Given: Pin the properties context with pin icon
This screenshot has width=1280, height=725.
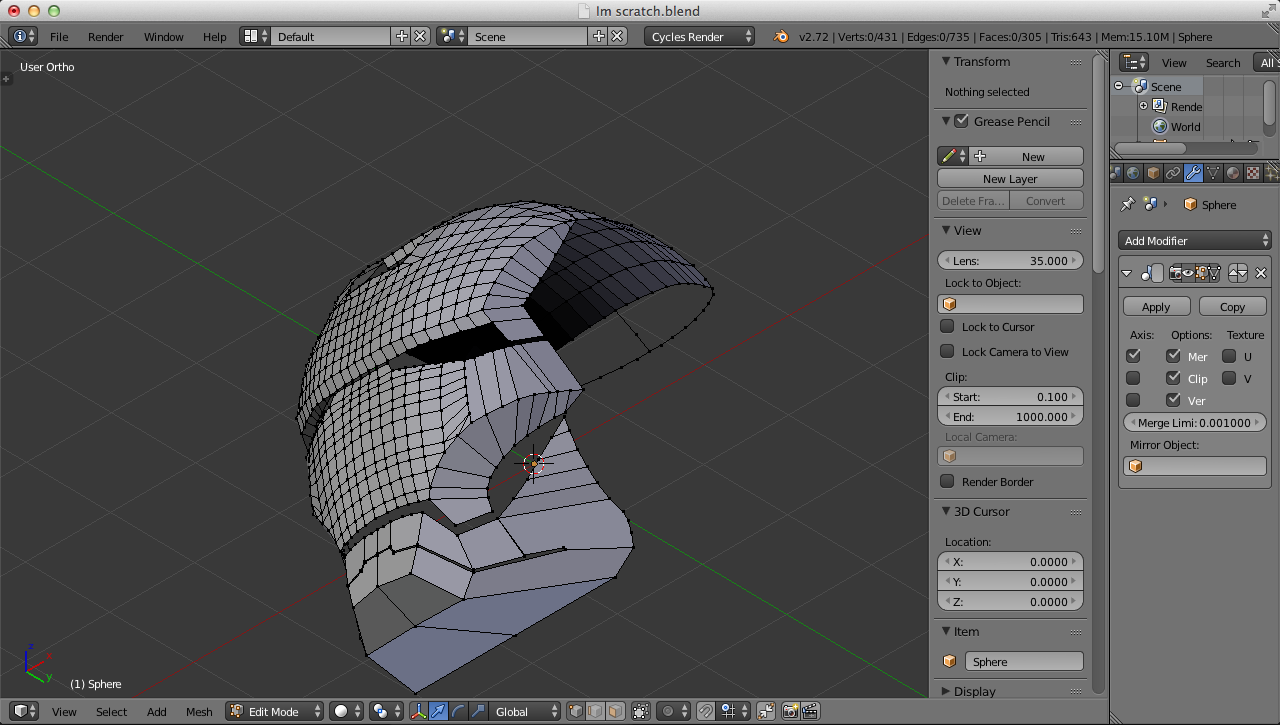Looking at the screenshot, I should coord(1127,204).
